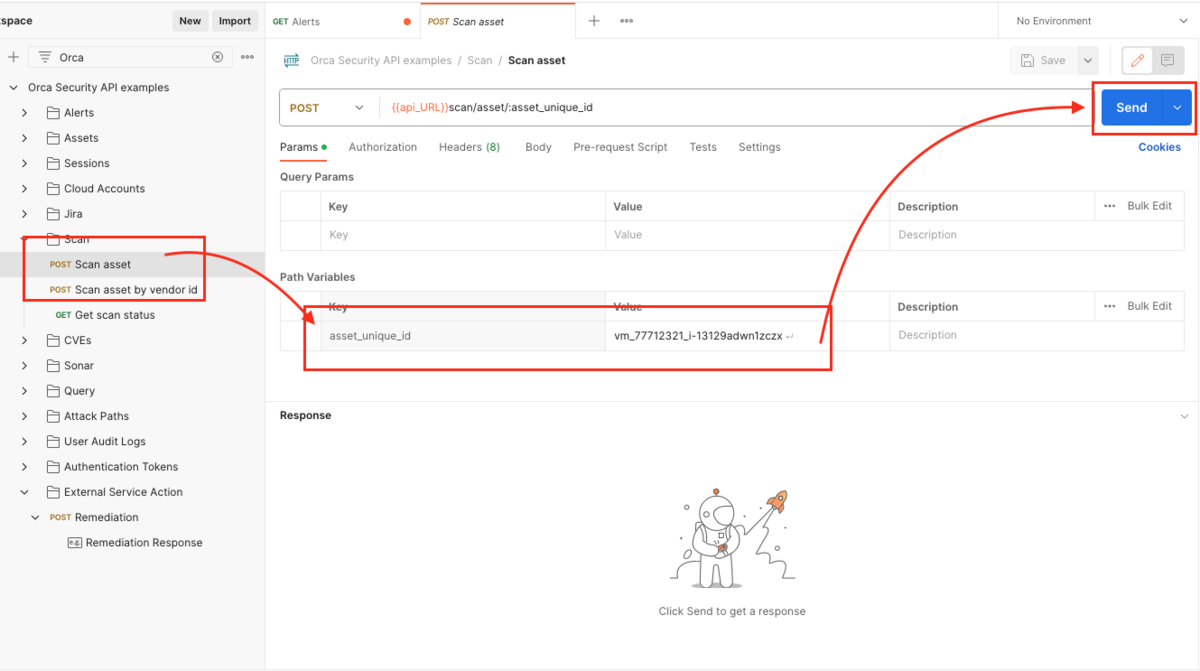Open the HTTP method POST dropdown
The image size is (1200, 671).
click(327, 108)
